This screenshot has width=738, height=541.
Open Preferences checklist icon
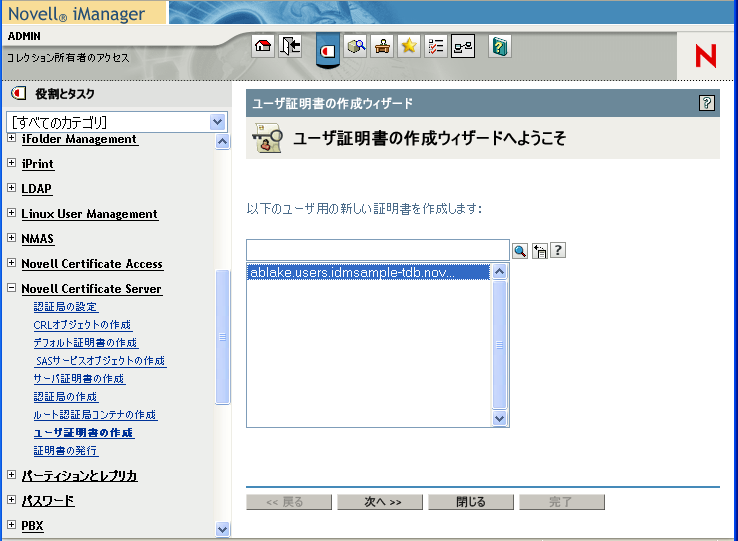coord(436,46)
